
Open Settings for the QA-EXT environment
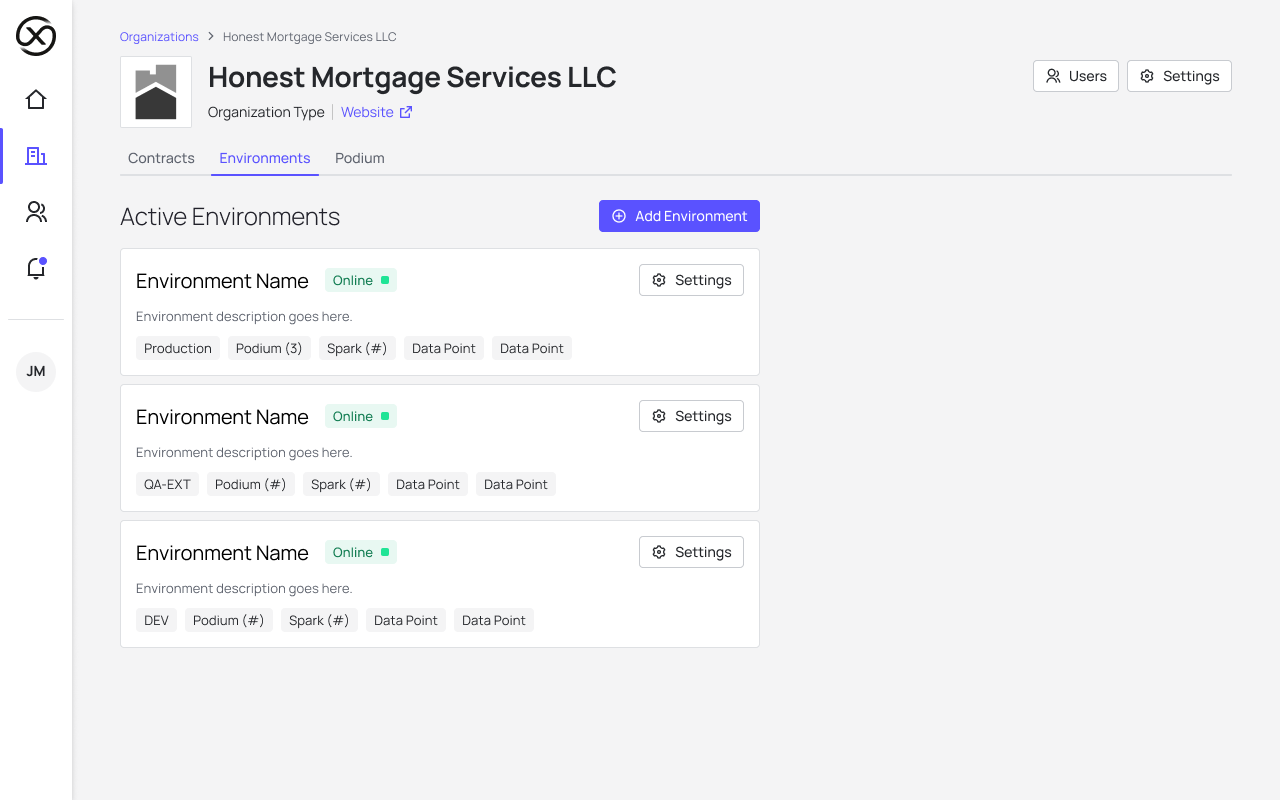click(691, 416)
